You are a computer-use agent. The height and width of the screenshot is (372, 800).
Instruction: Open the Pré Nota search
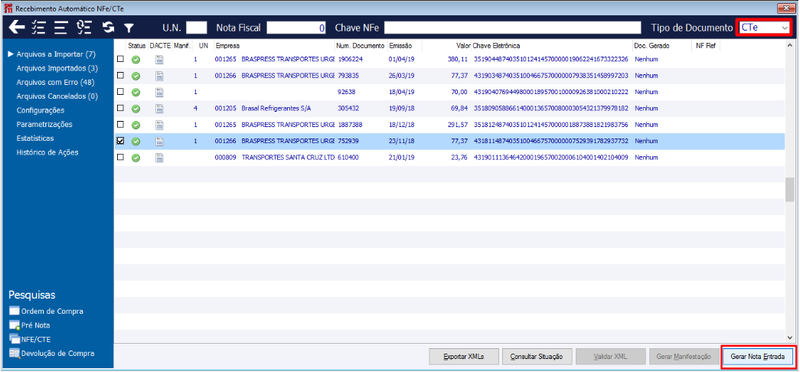(x=30, y=325)
